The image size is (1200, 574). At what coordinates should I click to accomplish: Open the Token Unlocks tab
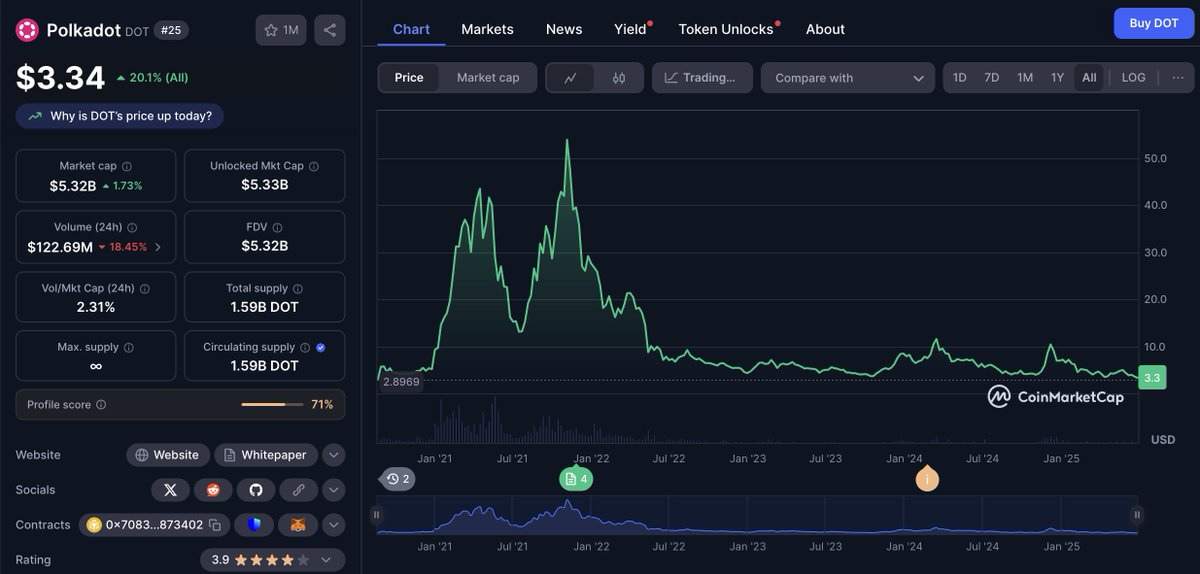(727, 29)
